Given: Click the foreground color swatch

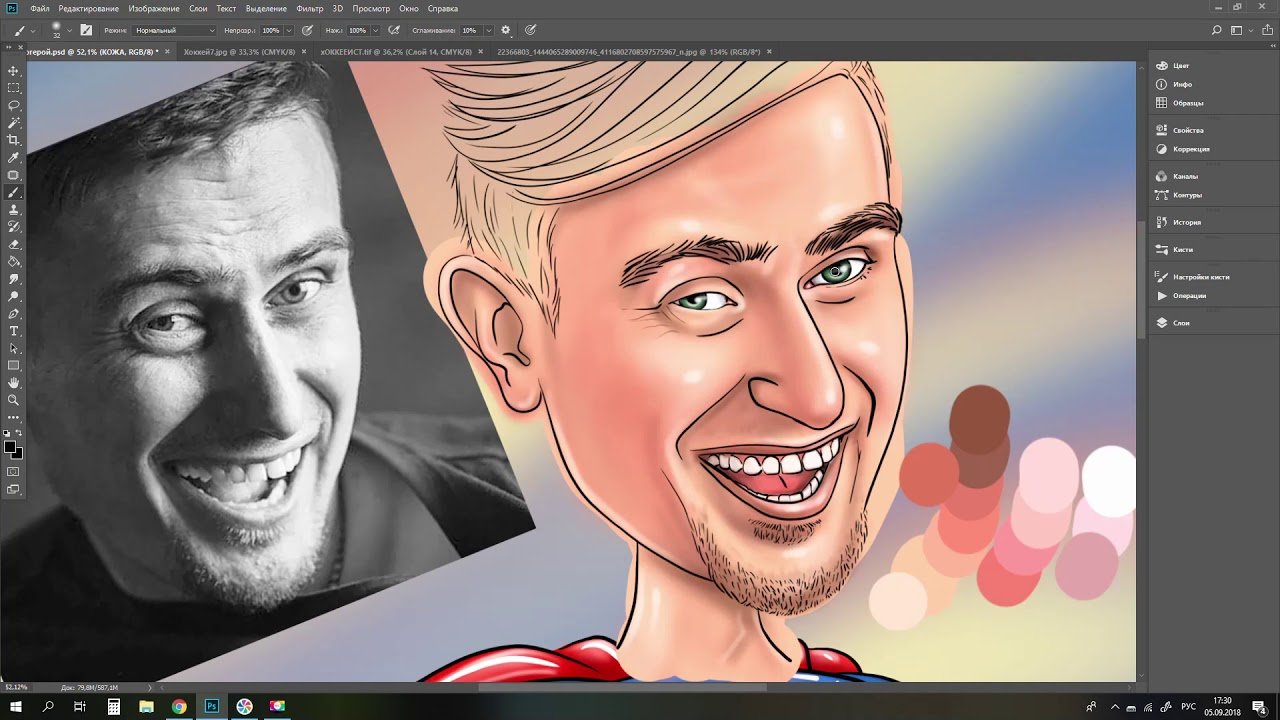Looking at the screenshot, I should coord(10,446).
